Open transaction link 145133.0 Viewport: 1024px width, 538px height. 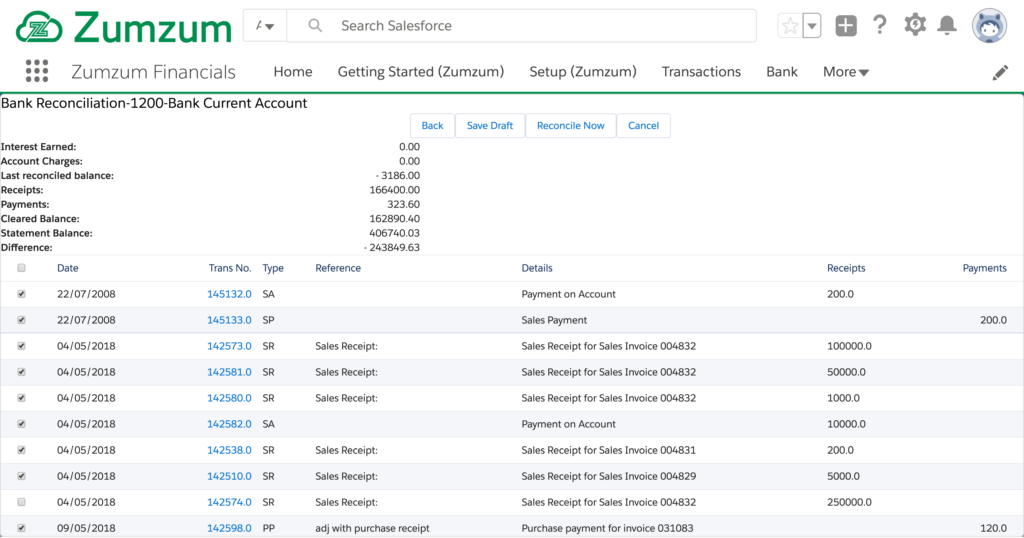point(229,320)
